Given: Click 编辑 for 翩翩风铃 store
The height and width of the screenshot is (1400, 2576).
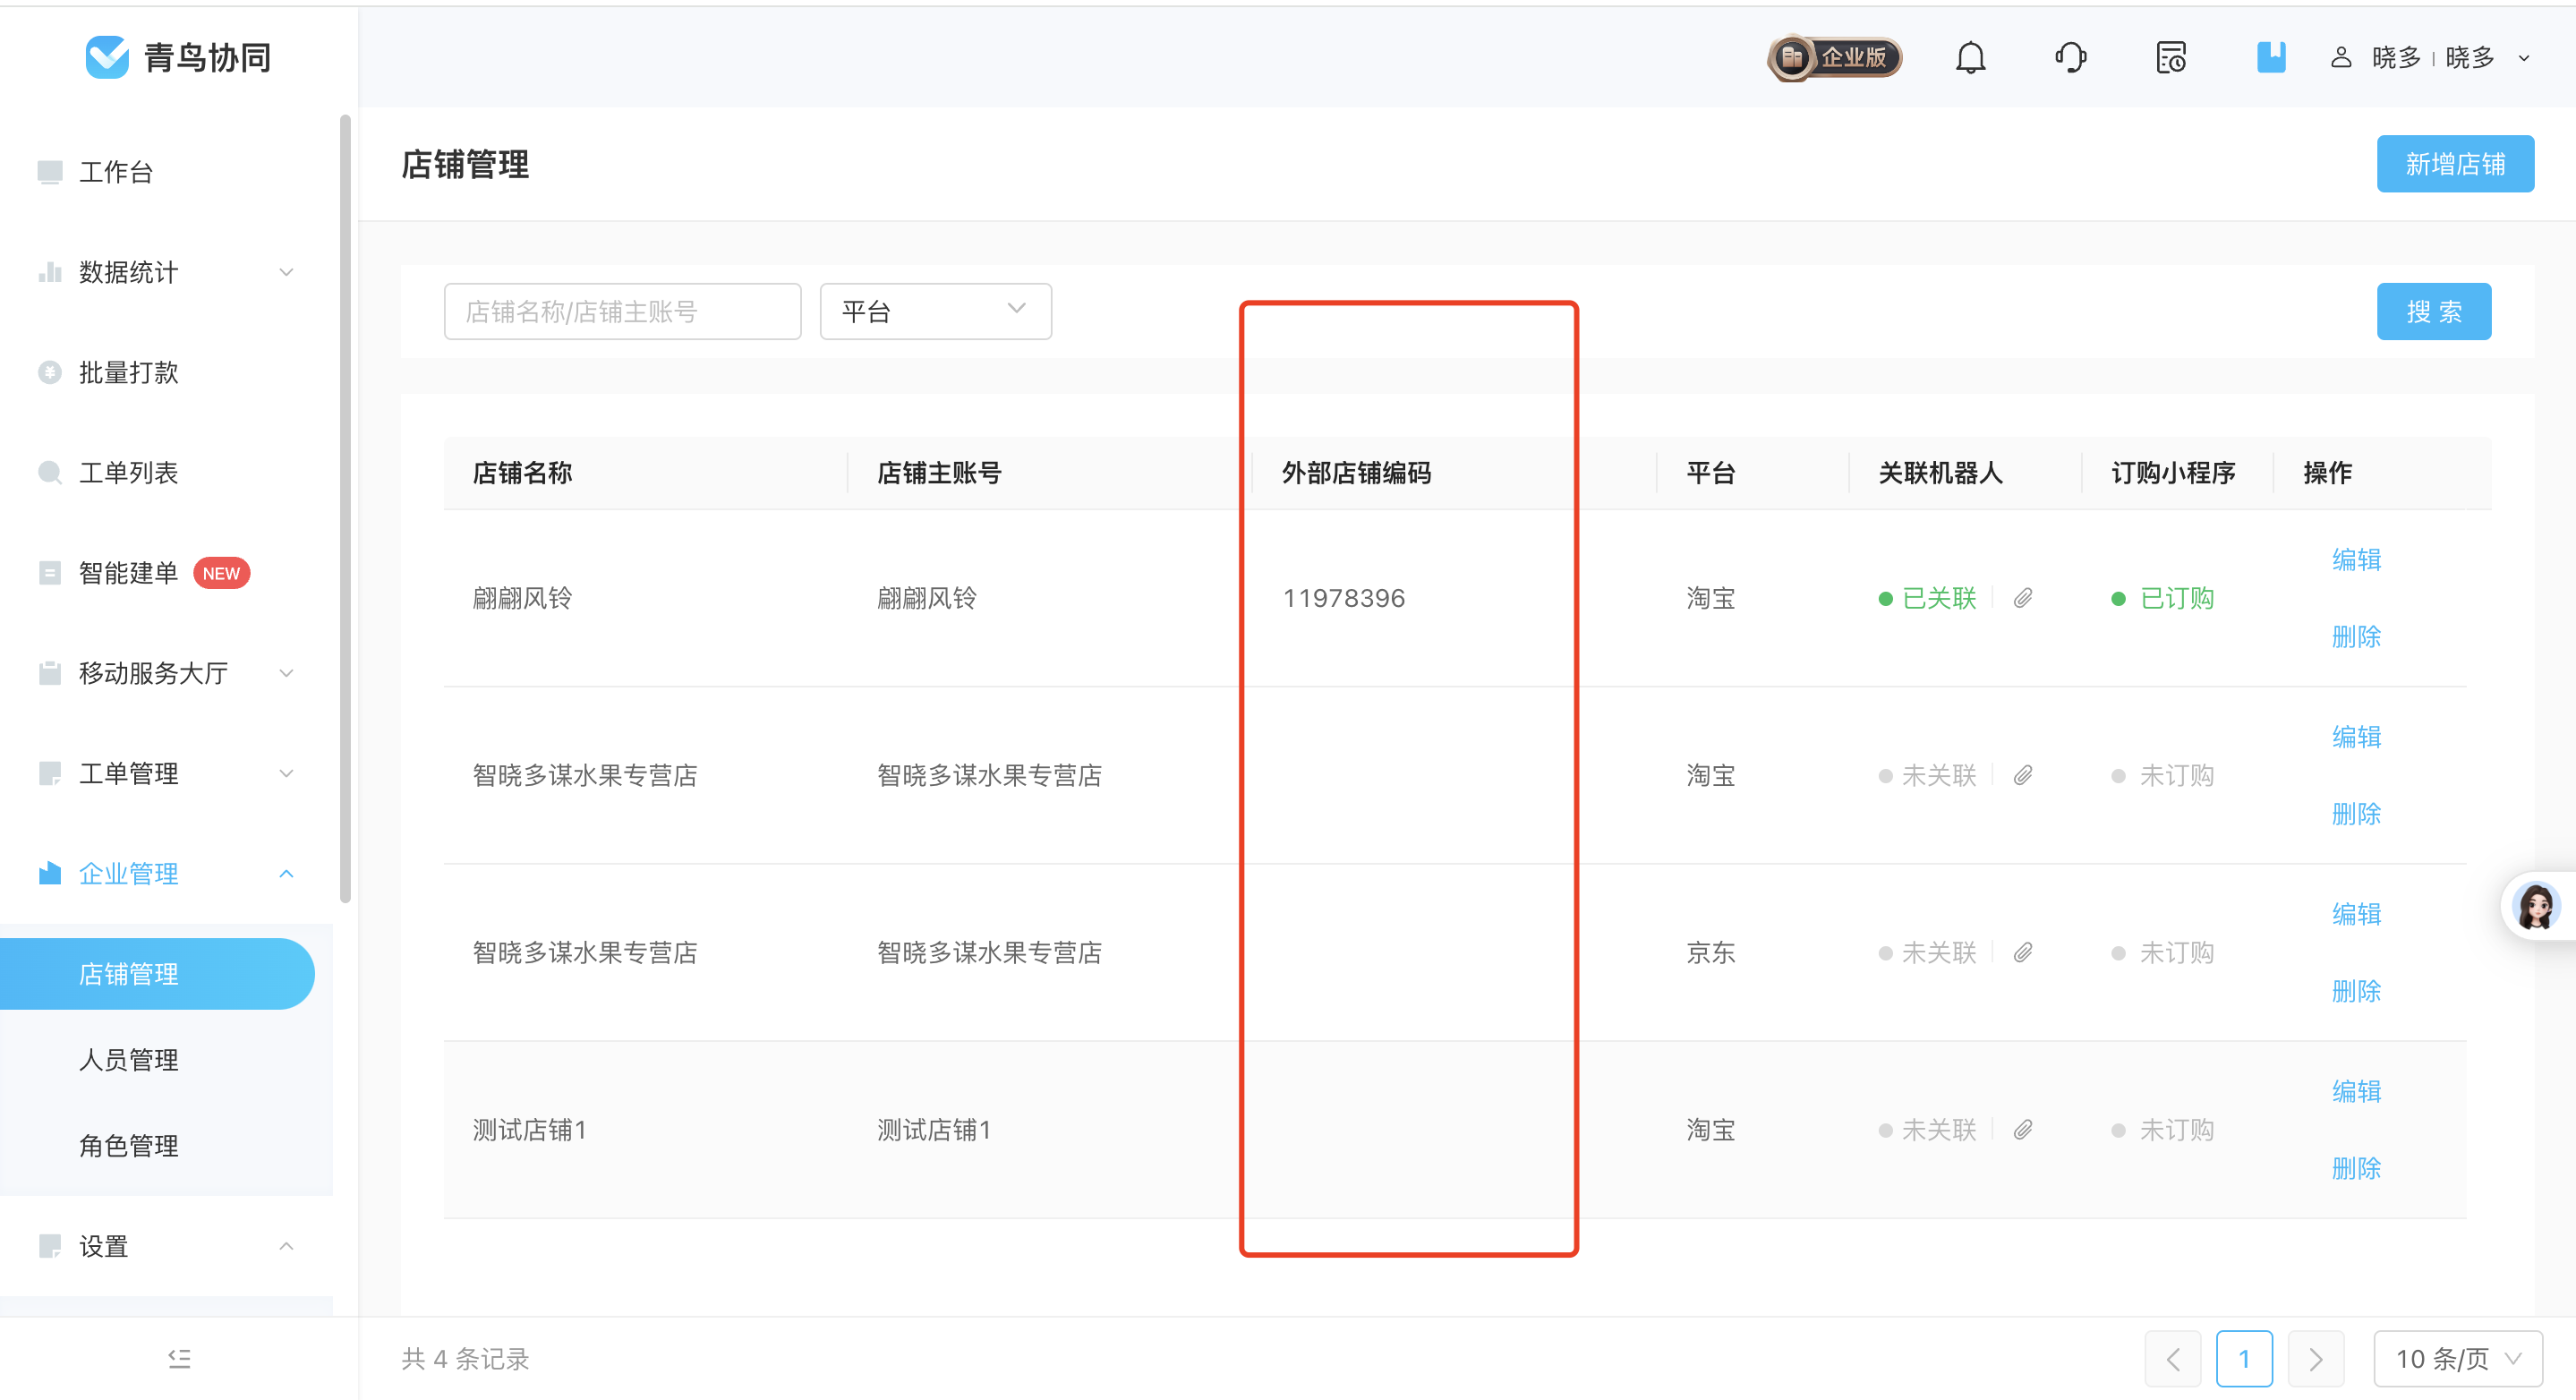Looking at the screenshot, I should (x=2356, y=560).
